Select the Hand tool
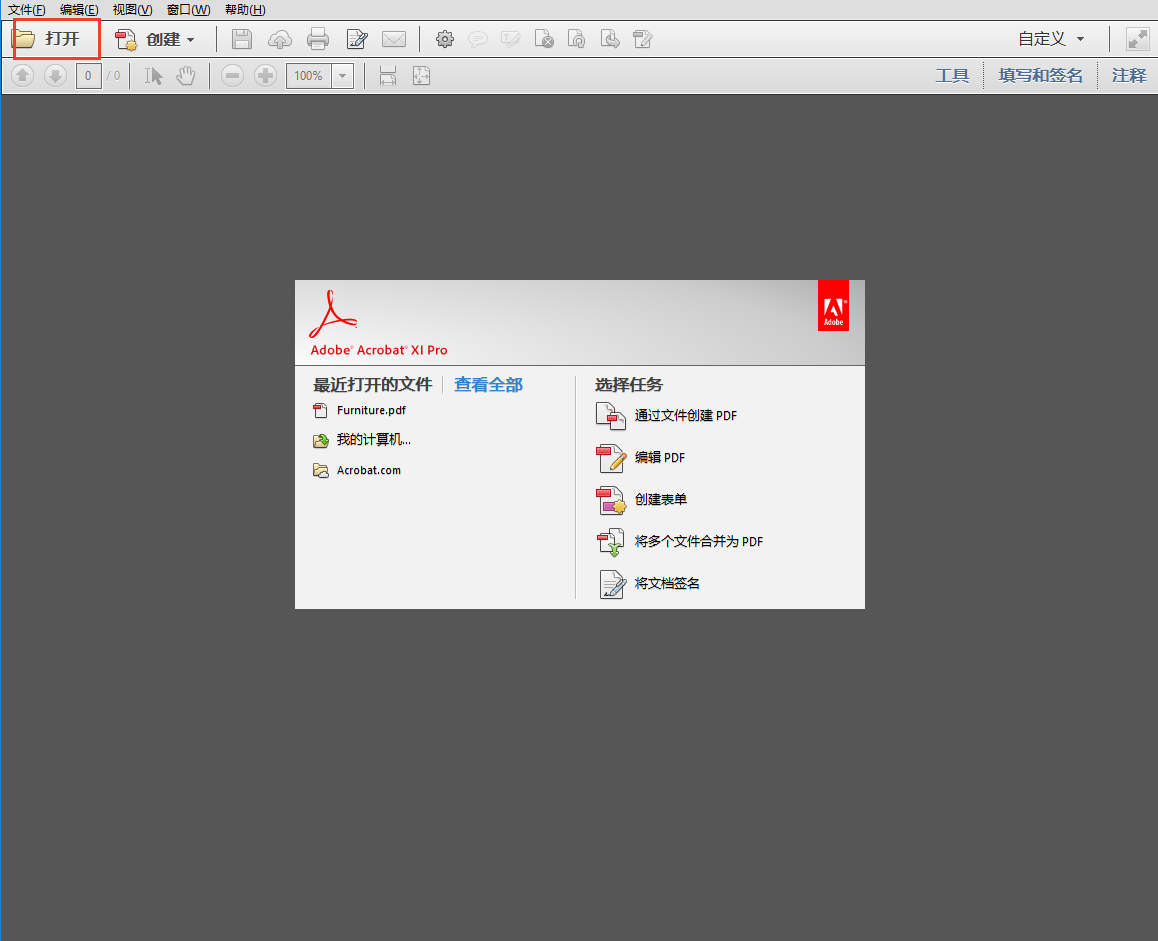 point(185,75)
